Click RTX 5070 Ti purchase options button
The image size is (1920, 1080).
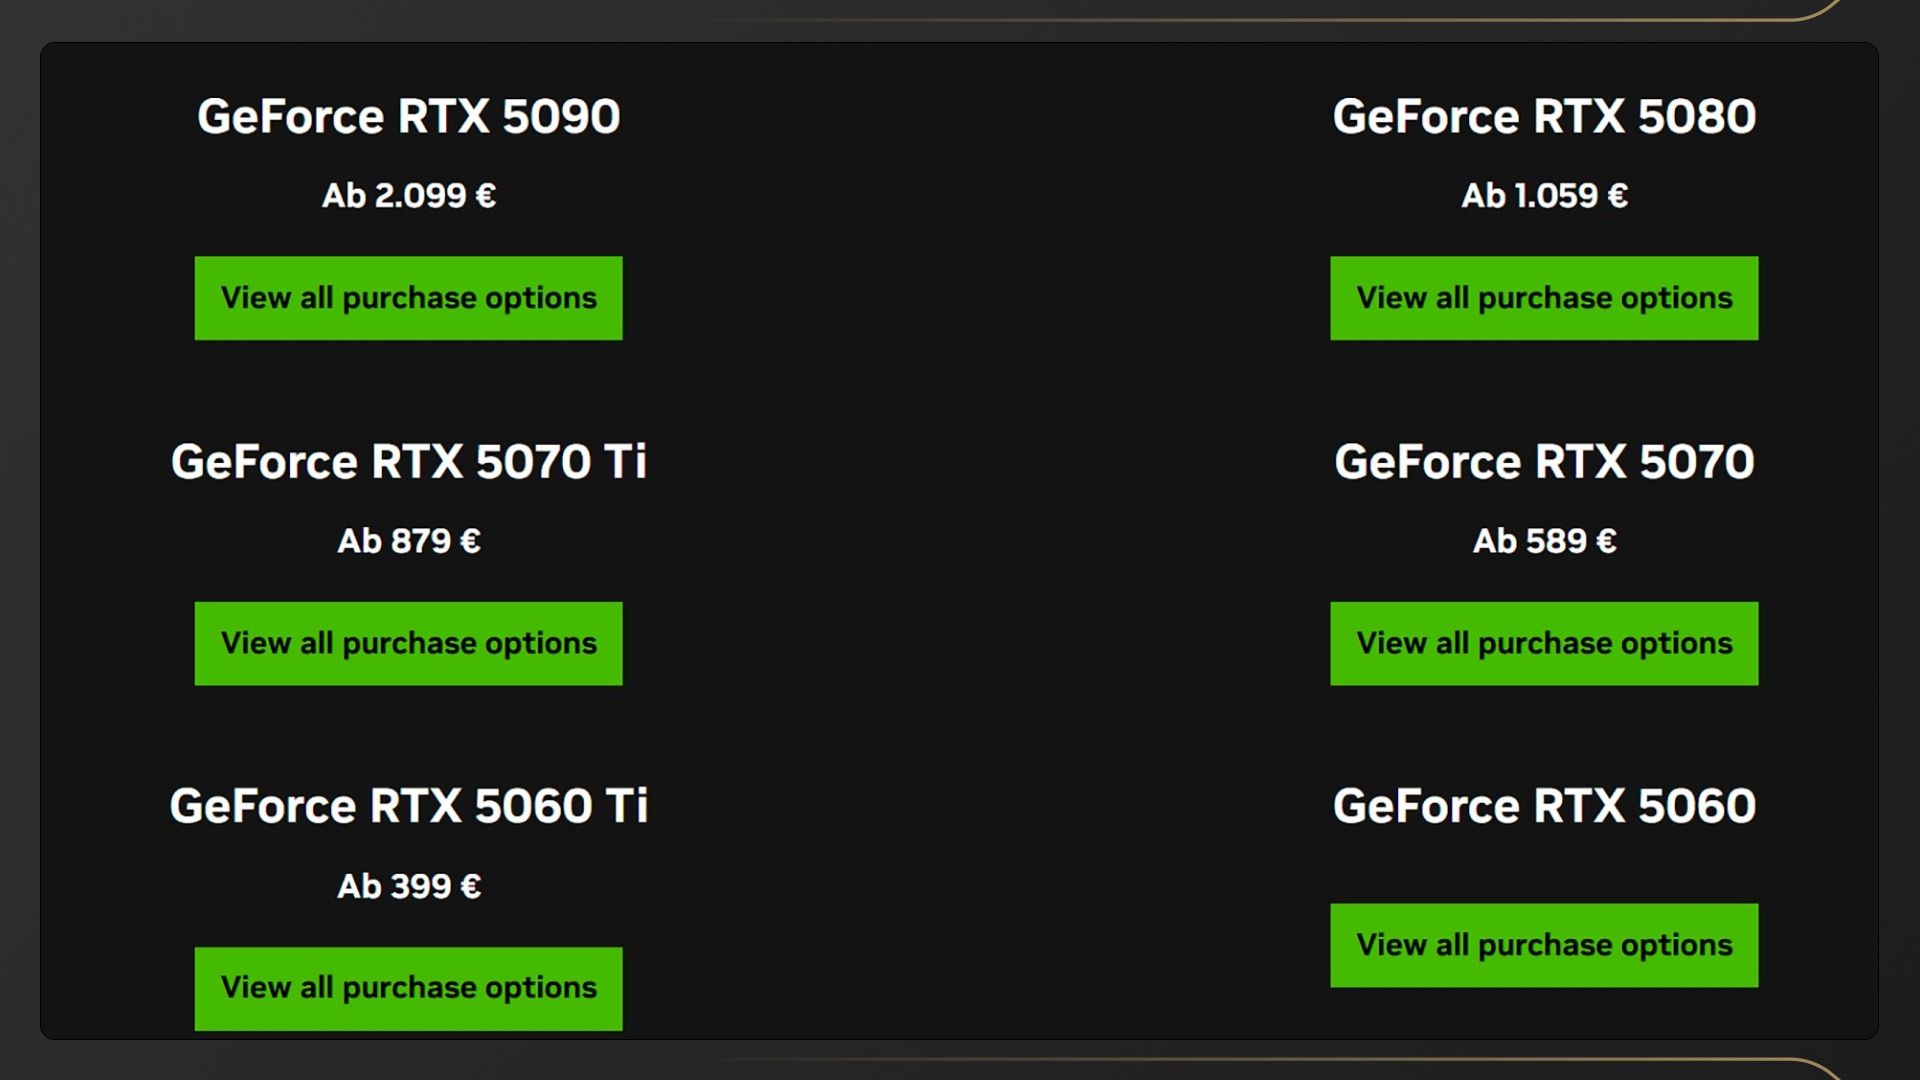pos(408,643)
